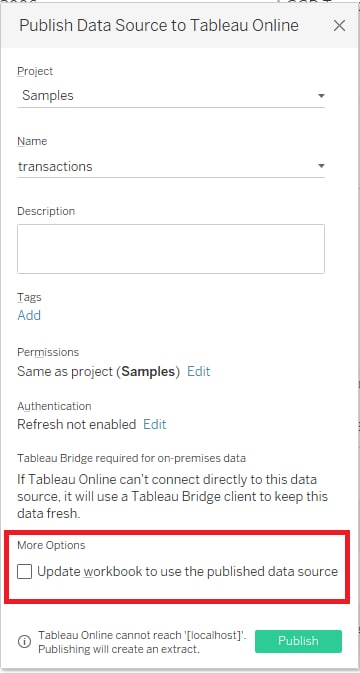
Task: Click the 'Refresh not enabled' text
Action: coord(76,424)
